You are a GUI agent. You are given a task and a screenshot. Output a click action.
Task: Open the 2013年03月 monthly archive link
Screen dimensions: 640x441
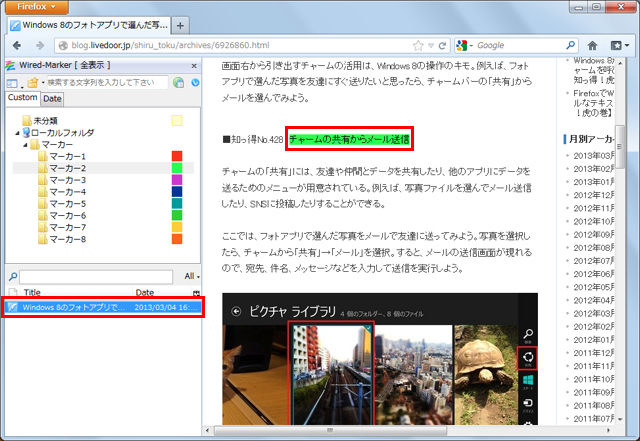point(593,156)
